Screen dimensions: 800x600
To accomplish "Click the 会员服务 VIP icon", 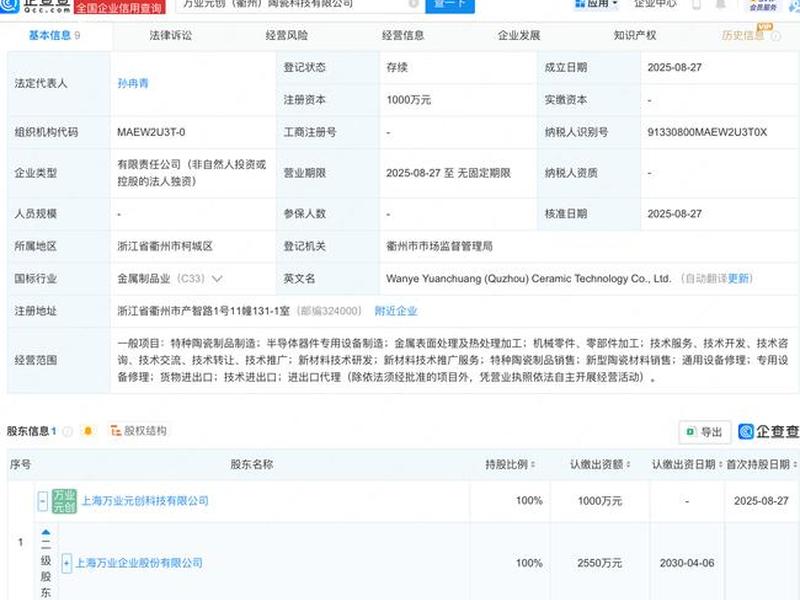I will click(x=763, y=5).
